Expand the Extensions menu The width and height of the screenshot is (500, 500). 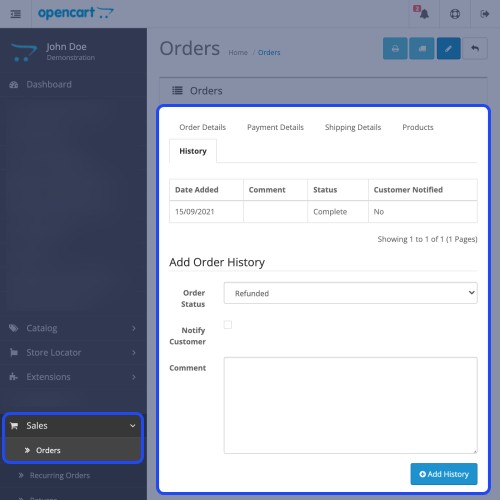click(73, 377)
